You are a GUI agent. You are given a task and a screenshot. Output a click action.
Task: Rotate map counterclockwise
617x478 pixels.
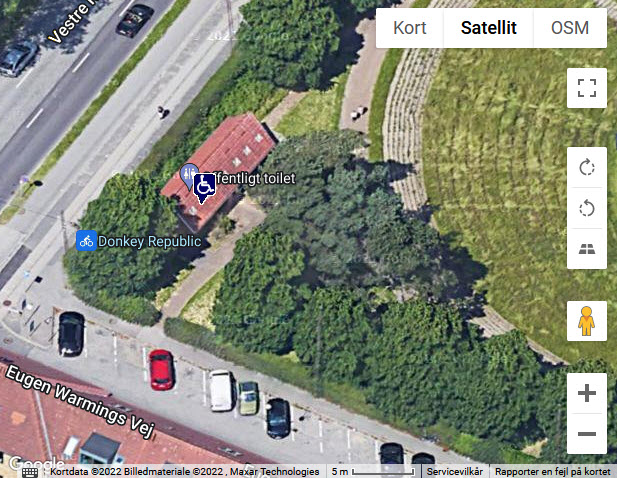pos(587,208)
